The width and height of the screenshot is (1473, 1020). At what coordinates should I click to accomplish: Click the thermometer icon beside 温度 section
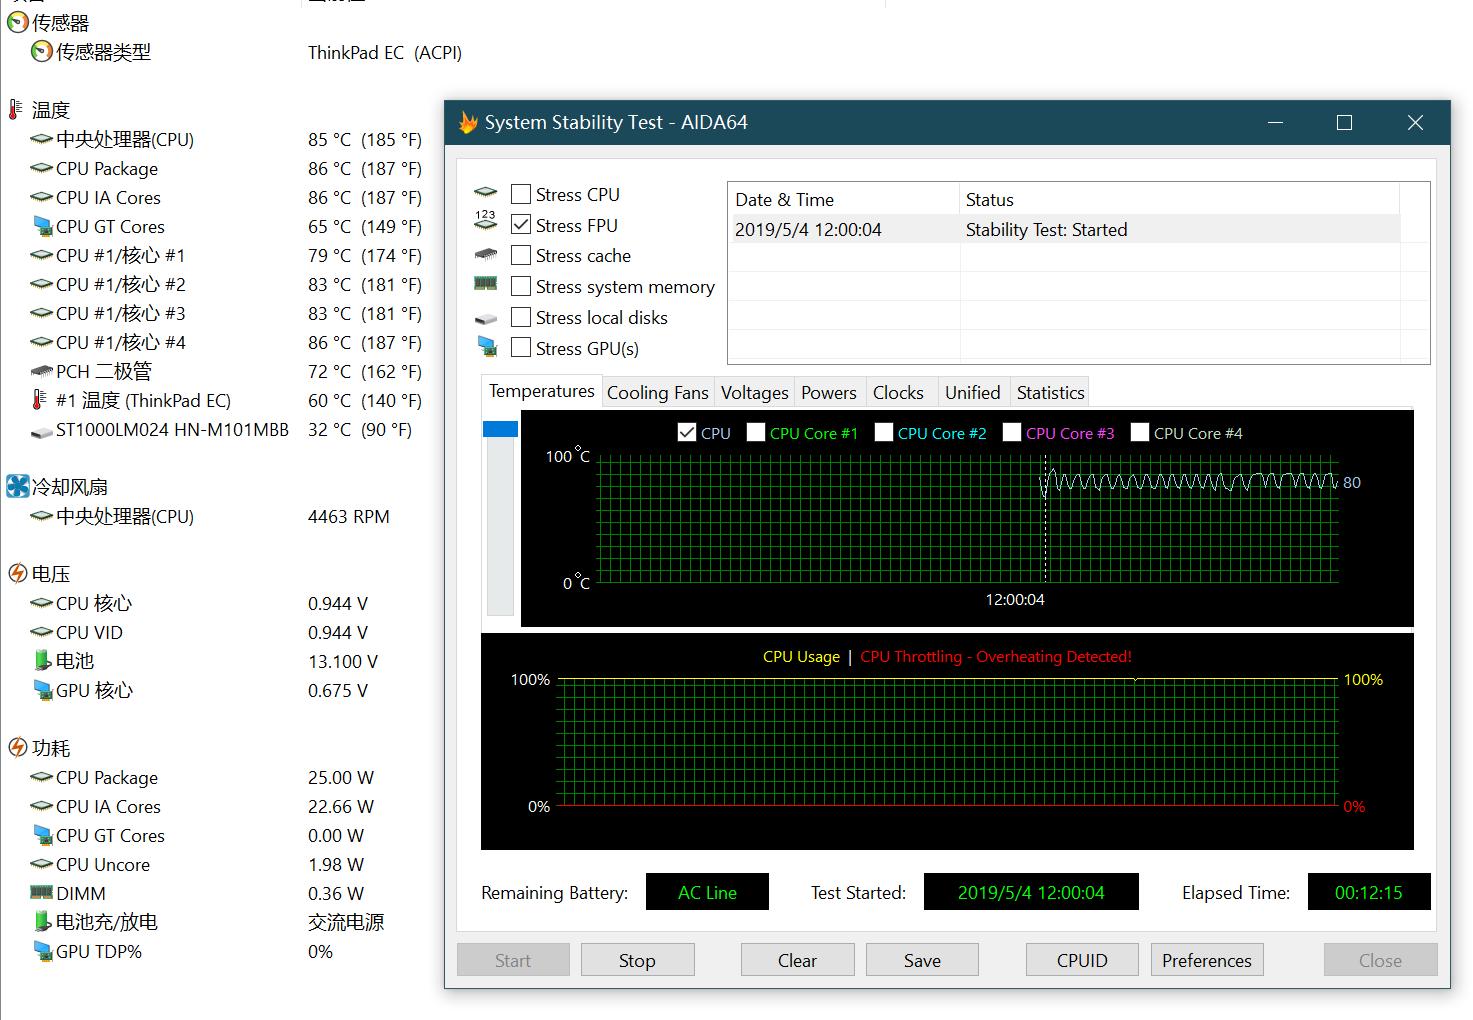click(16, 109)
